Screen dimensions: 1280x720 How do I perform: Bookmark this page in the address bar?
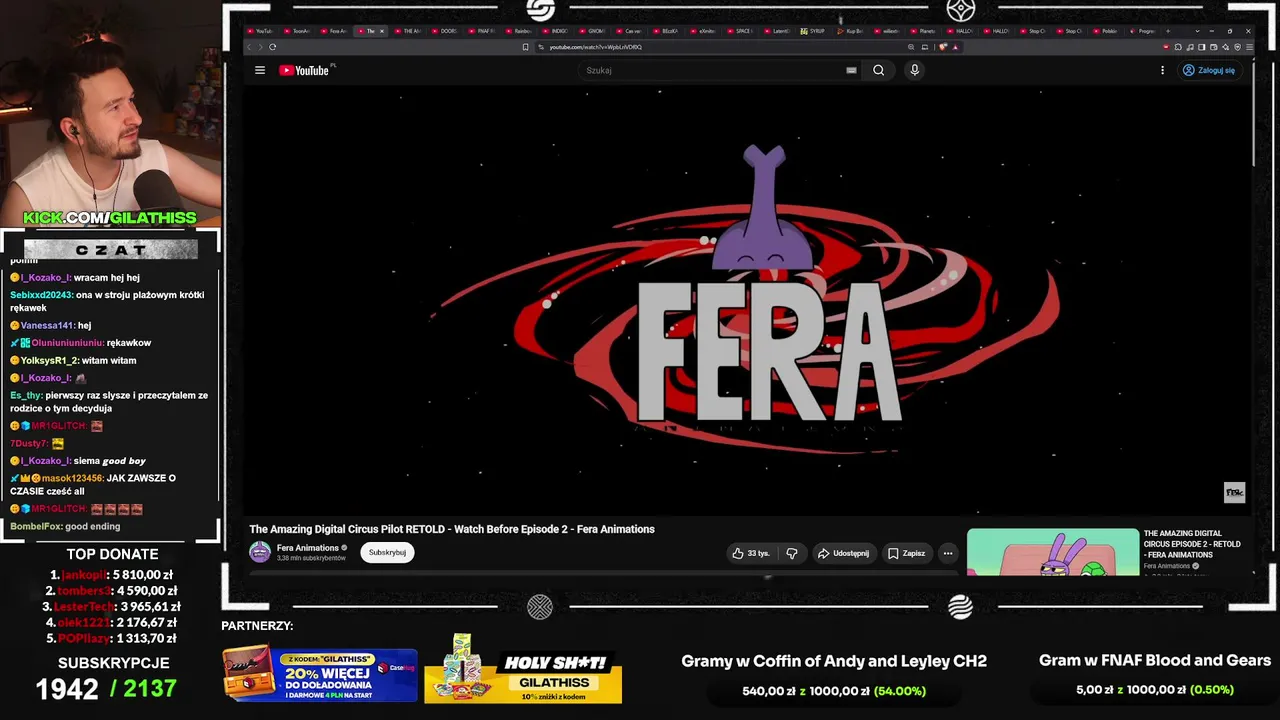point(526,47)
